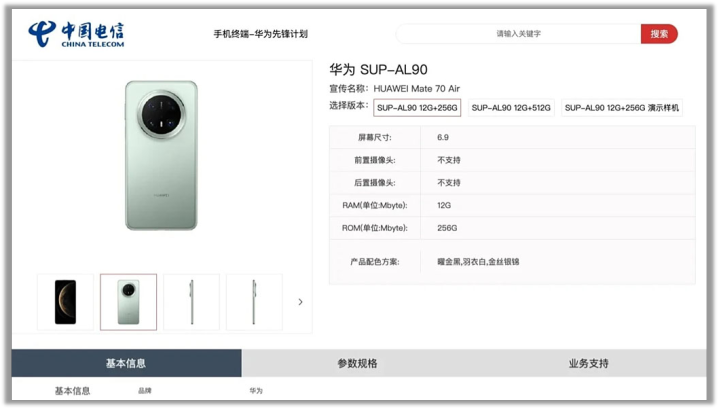Select the 12G+256G 演示样机 demo version
719x409 pixels.
[x=621, y=108]
